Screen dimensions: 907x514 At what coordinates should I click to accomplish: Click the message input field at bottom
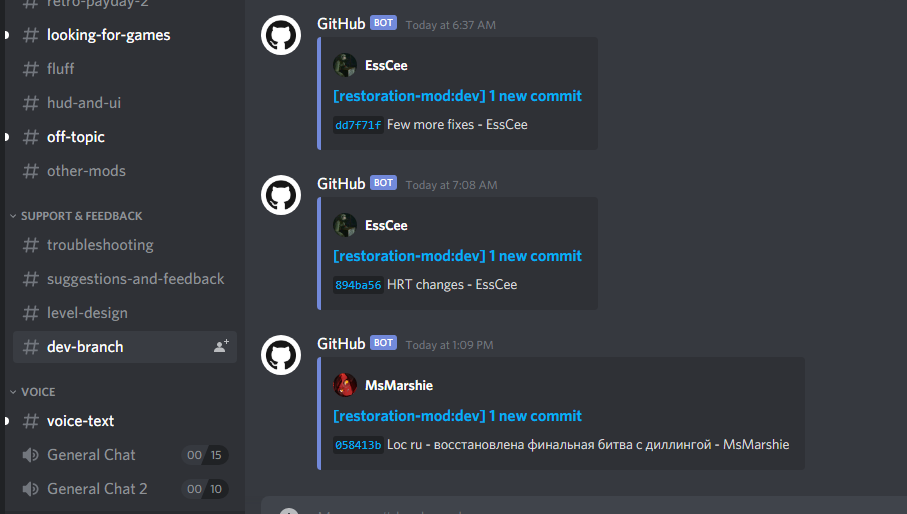584,506
